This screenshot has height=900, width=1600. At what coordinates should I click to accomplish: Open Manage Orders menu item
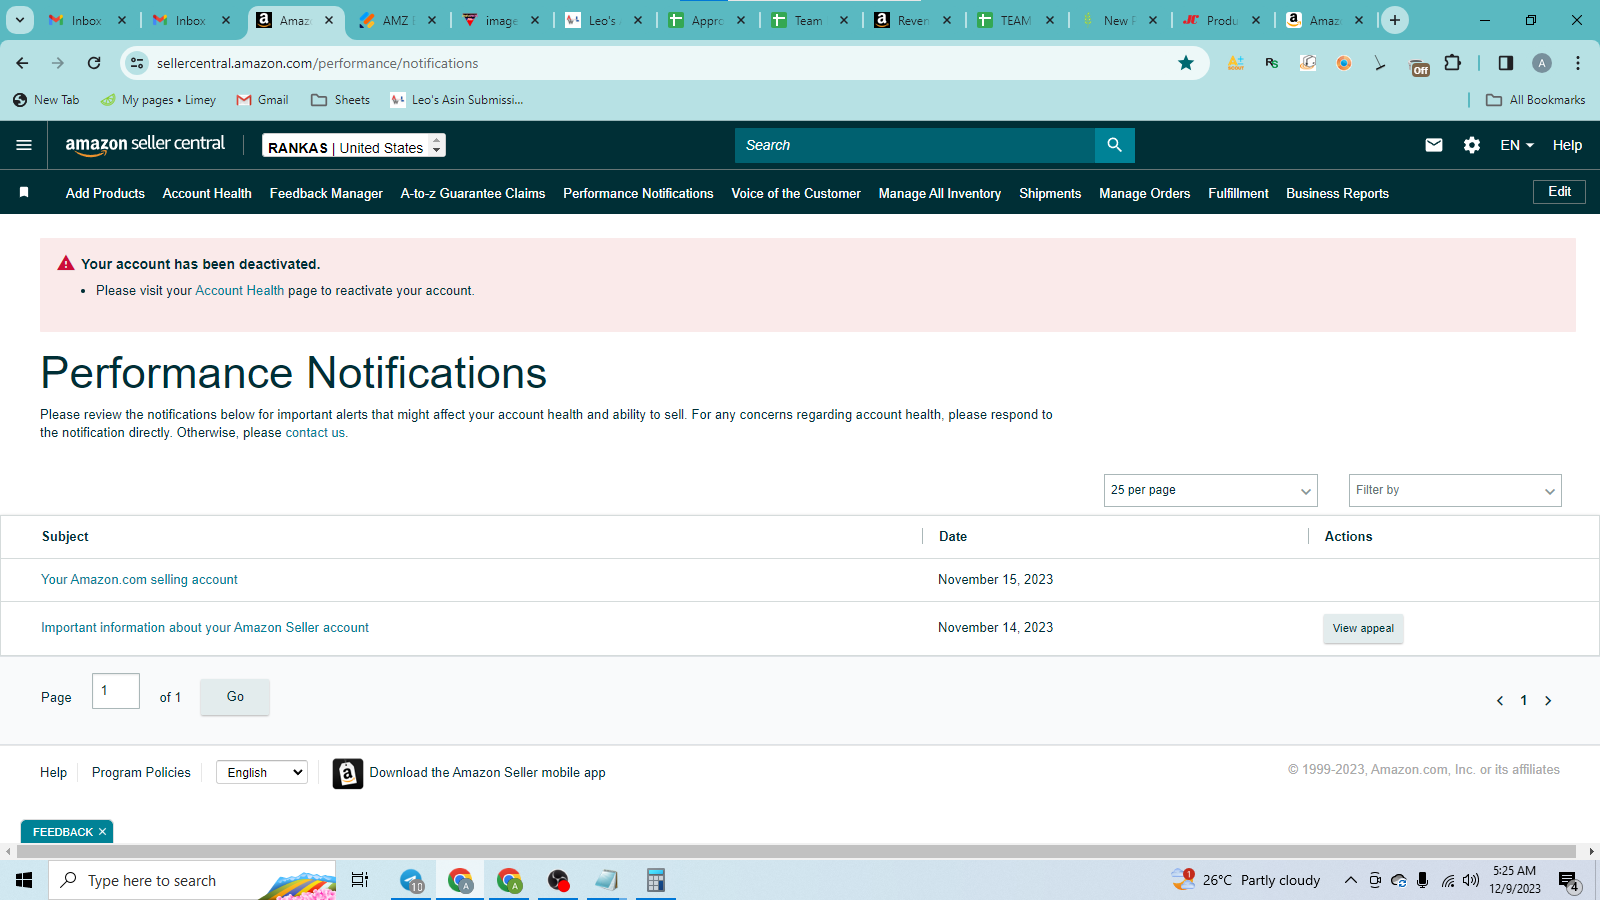click(1144, 193)
